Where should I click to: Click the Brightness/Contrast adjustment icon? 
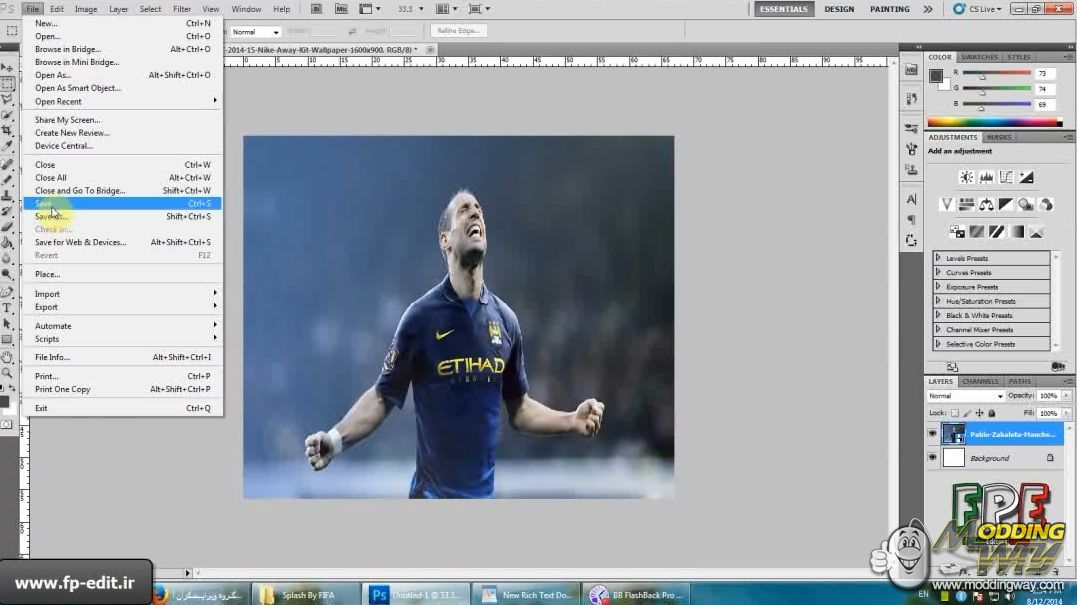click(966, 177)
